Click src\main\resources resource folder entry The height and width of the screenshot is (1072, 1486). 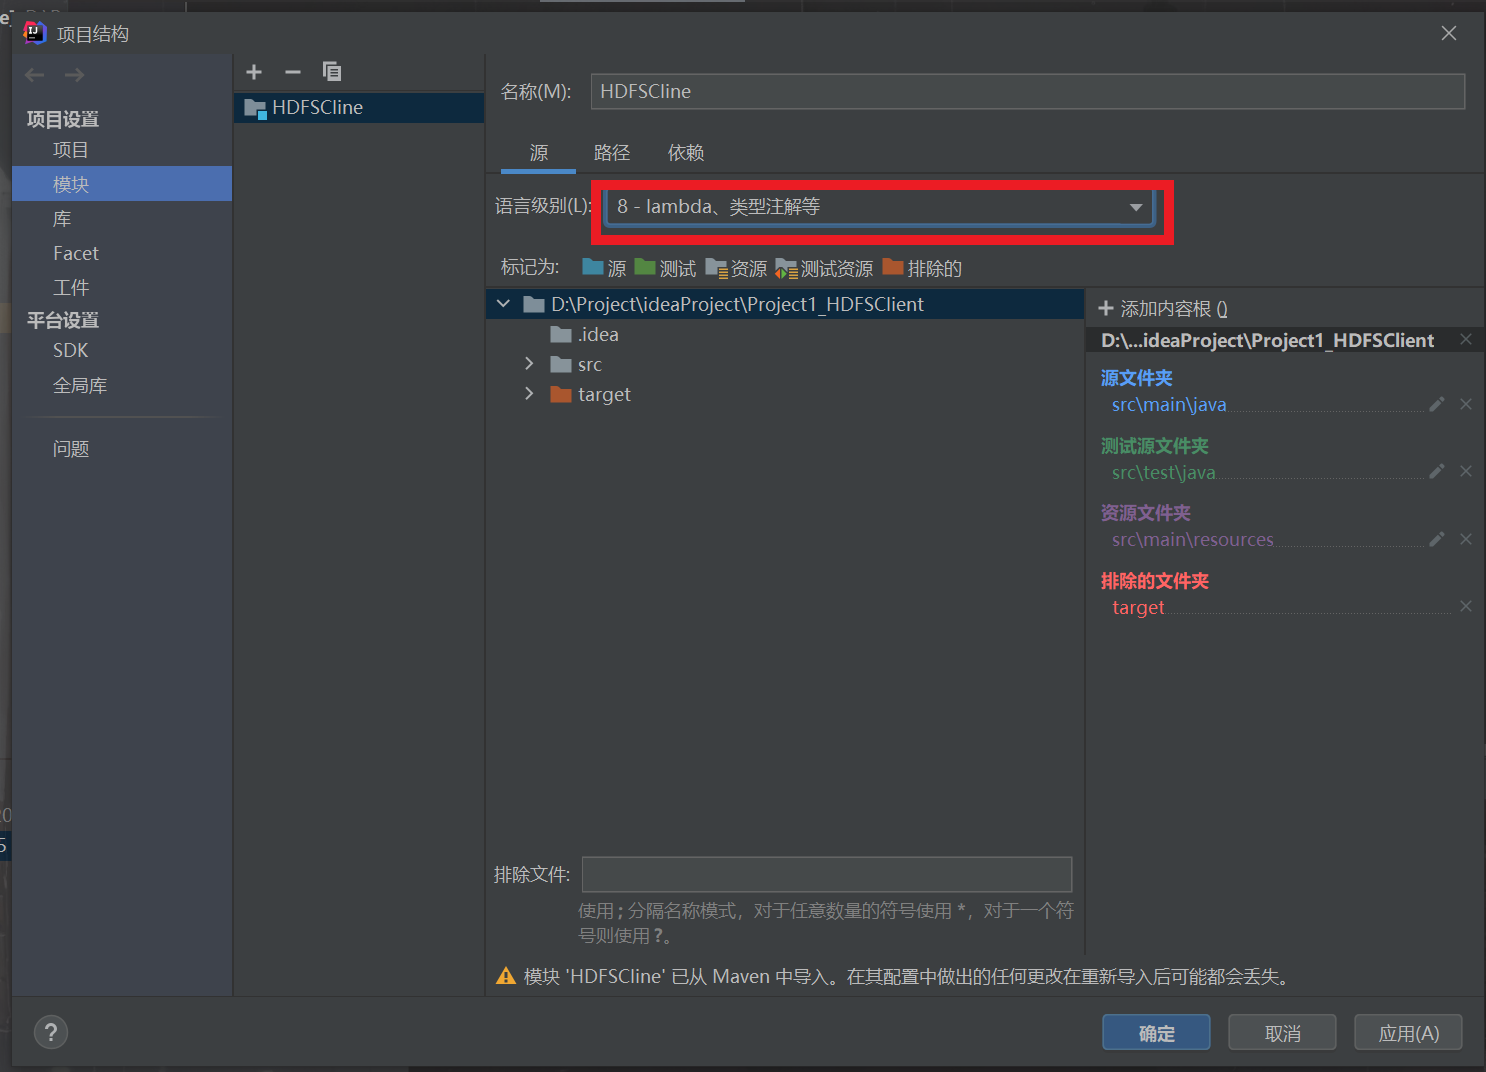1193,540
